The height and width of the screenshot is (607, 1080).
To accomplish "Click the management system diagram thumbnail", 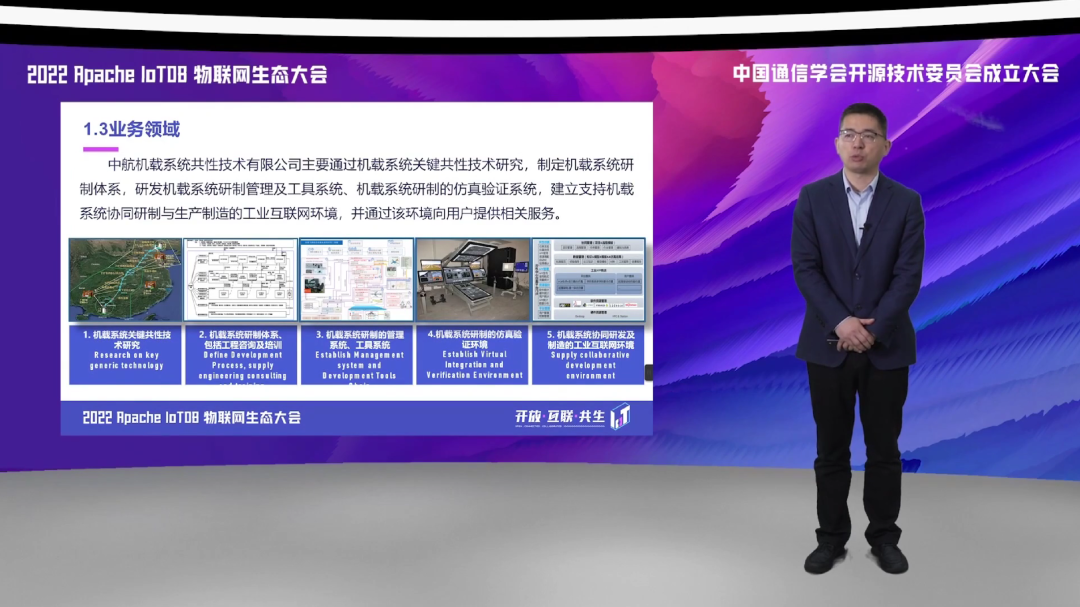I will click(x=357, y=280).
